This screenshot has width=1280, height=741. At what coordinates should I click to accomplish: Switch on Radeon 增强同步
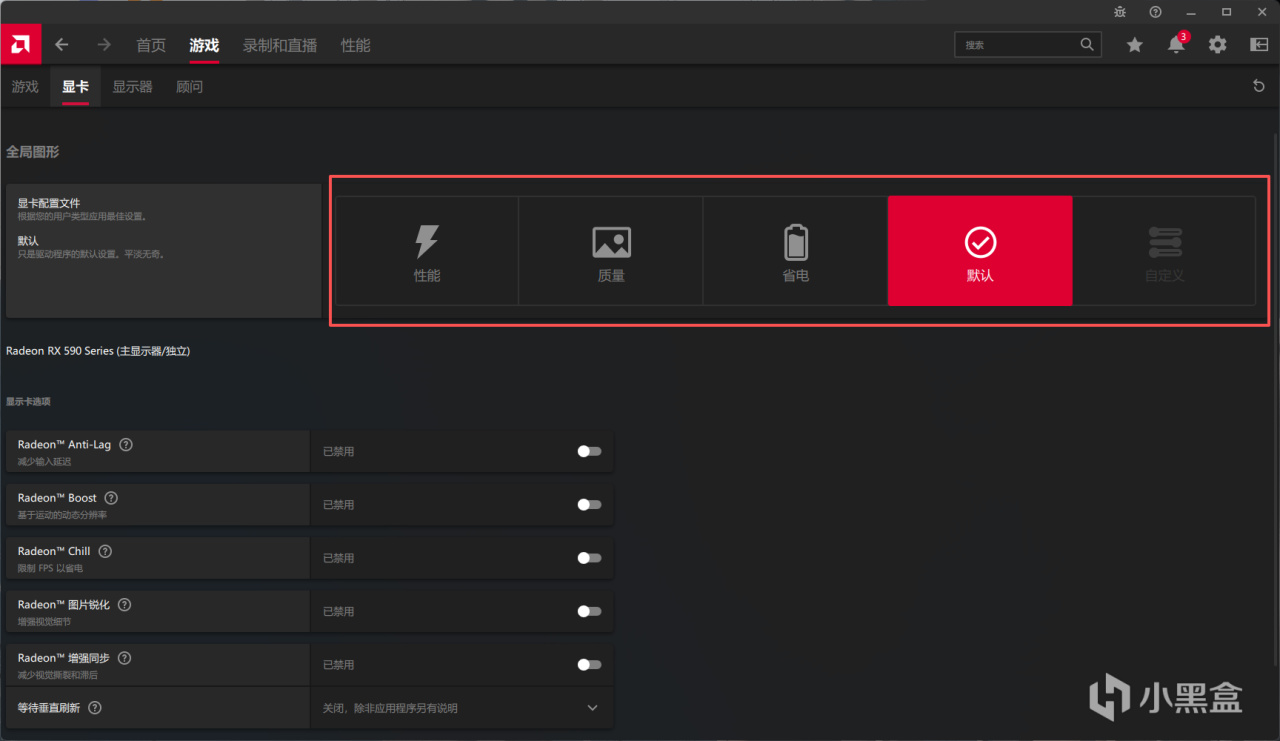tap(589, 665)
